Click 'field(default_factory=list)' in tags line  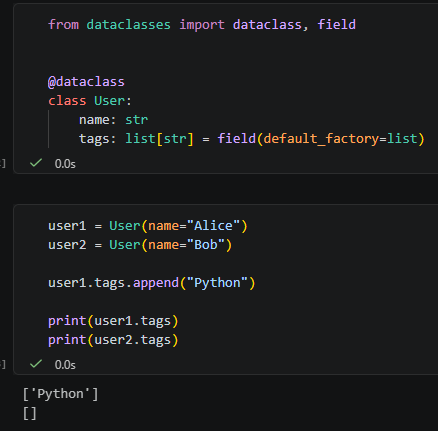point(321,139)
